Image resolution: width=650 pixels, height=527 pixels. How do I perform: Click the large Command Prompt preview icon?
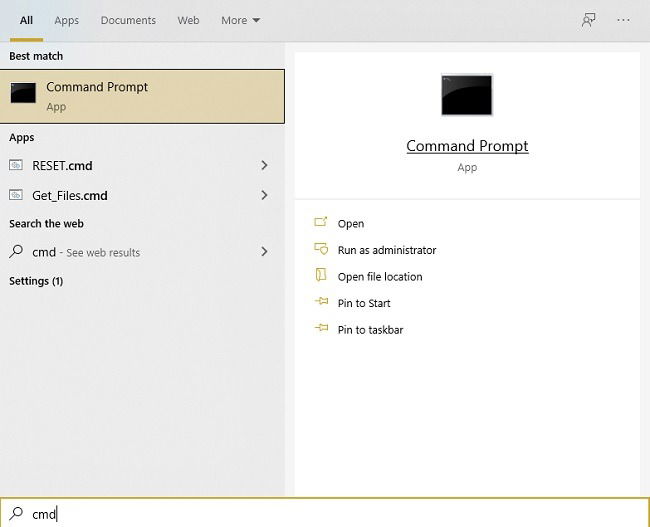pos(467,95)
